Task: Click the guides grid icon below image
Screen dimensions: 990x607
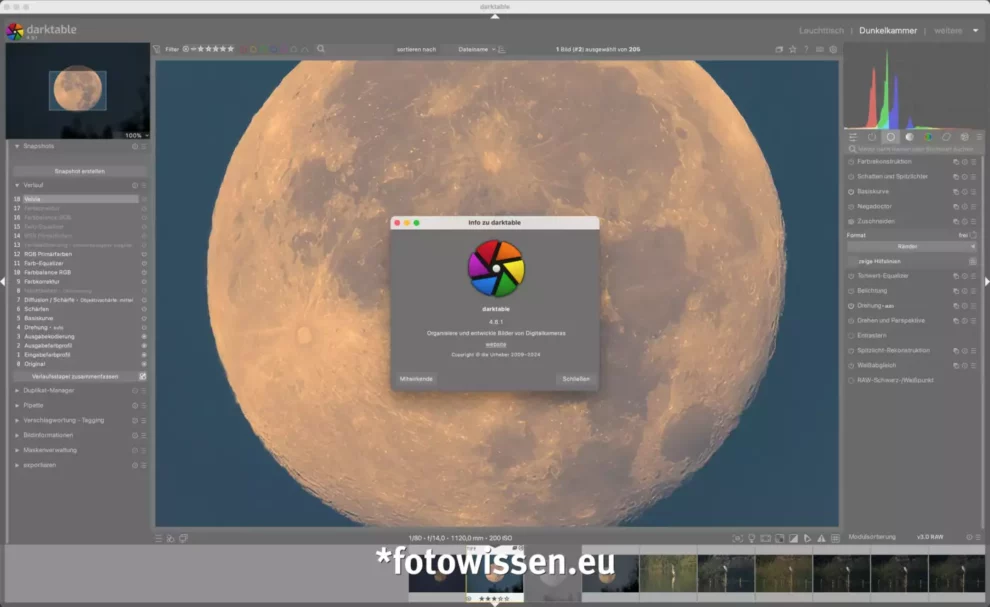Action: (x=835, y=538)
